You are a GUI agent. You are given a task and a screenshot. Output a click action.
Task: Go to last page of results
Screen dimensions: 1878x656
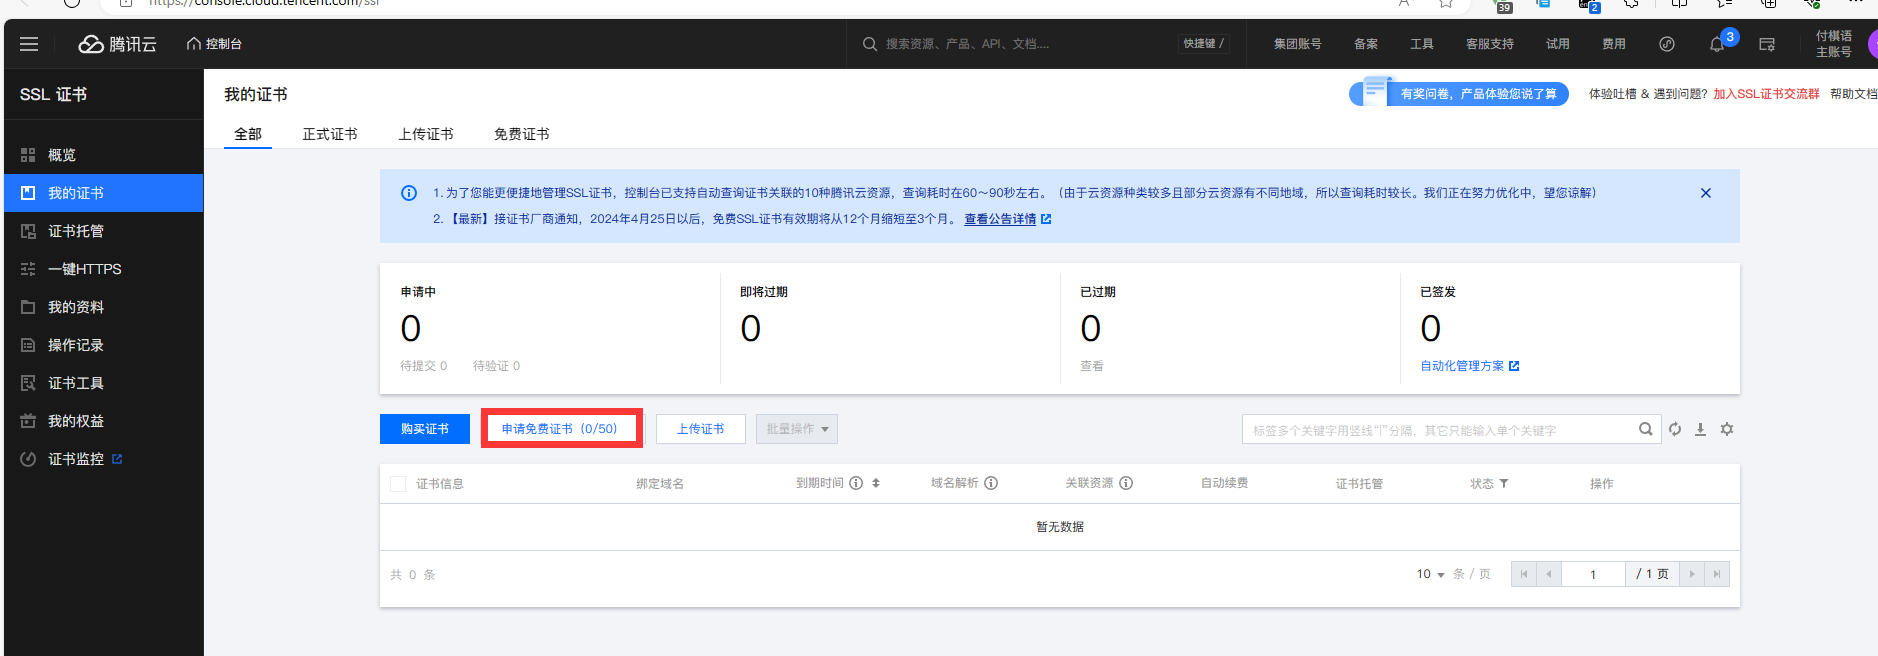pyautogui.click(x=1717, y=574)
